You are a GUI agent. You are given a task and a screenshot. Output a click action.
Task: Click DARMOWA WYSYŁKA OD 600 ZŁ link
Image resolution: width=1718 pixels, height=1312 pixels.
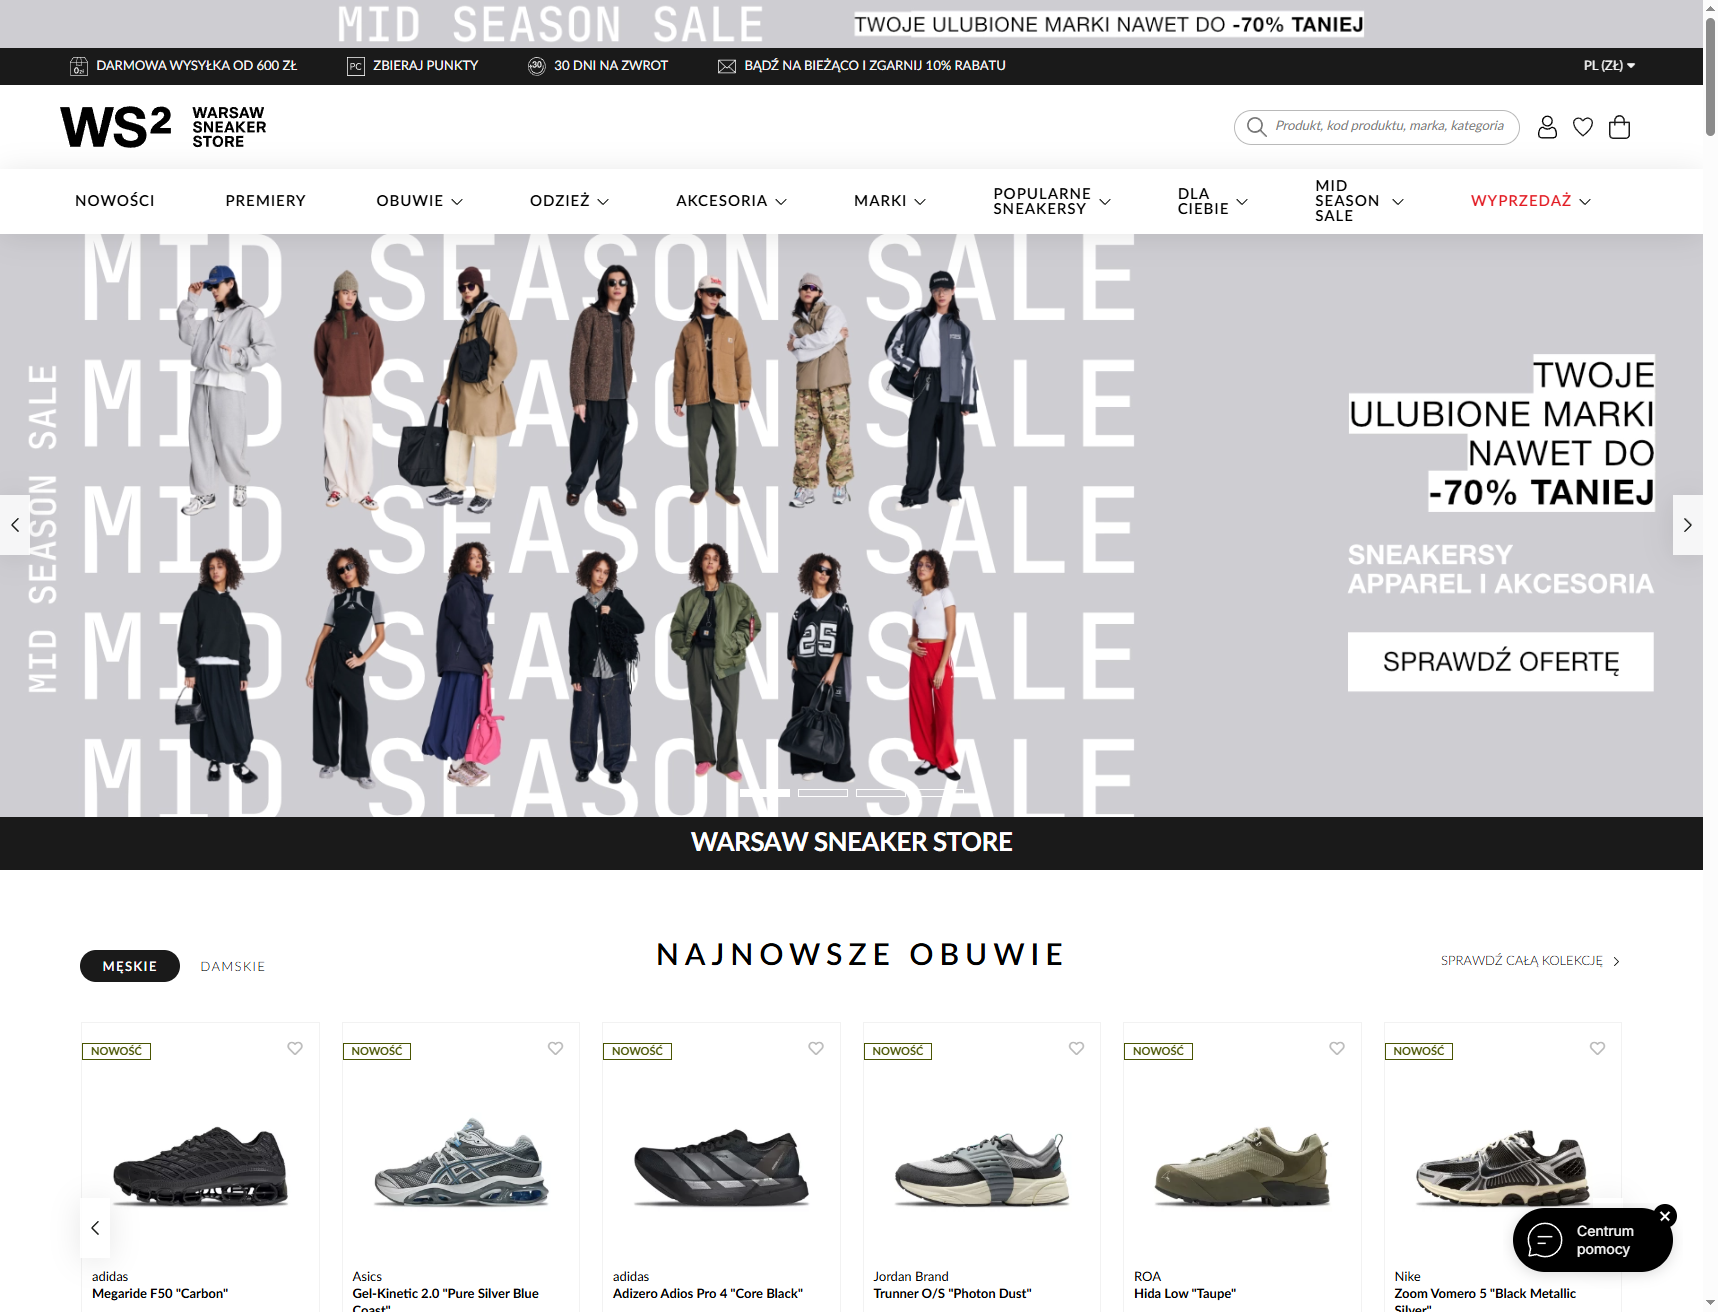(197, 66)
